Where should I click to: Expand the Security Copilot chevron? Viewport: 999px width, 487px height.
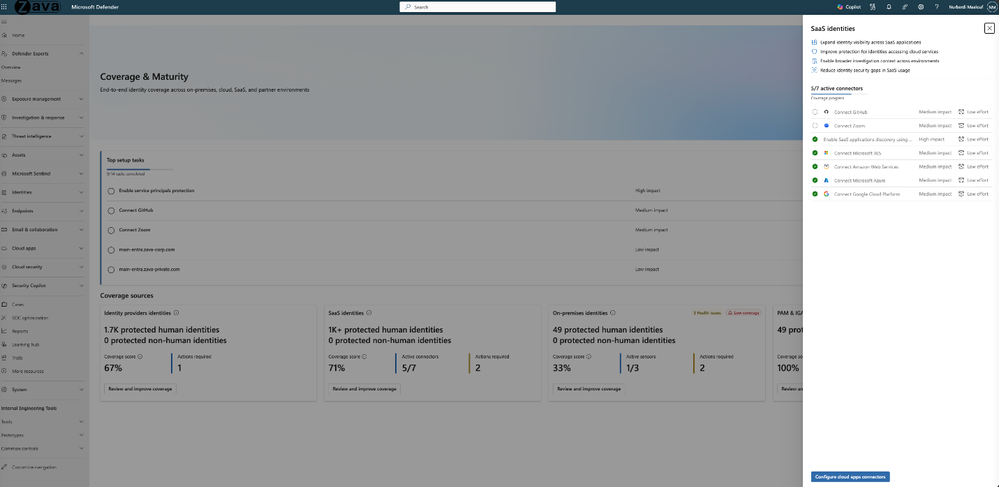[x=82, y=286]
